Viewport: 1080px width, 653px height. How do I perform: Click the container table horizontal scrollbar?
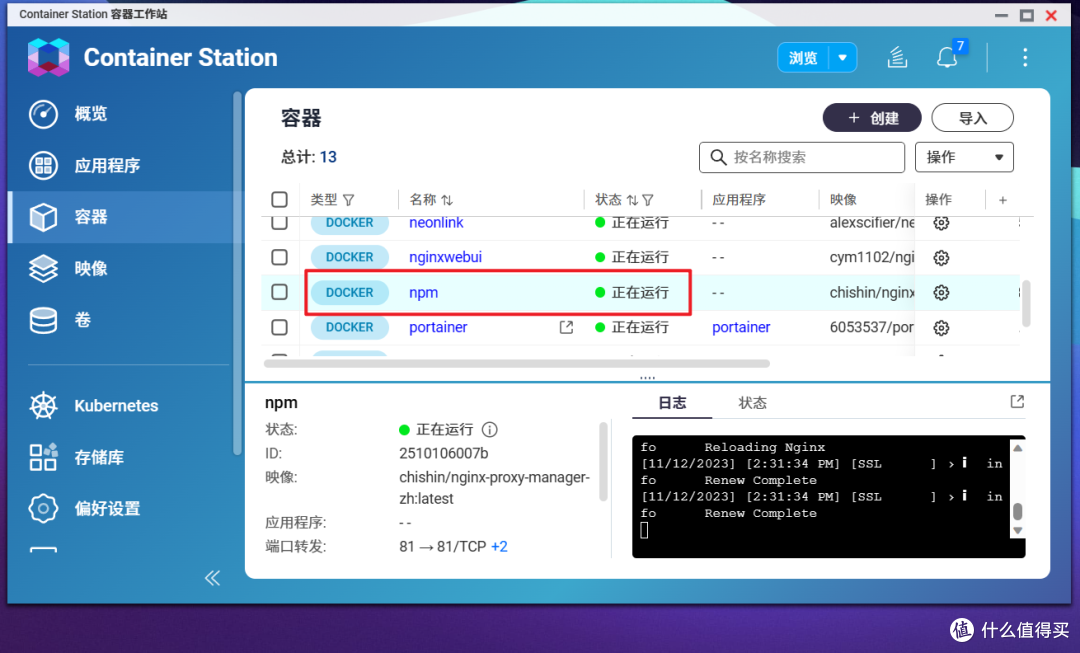(x=517, y=364)
